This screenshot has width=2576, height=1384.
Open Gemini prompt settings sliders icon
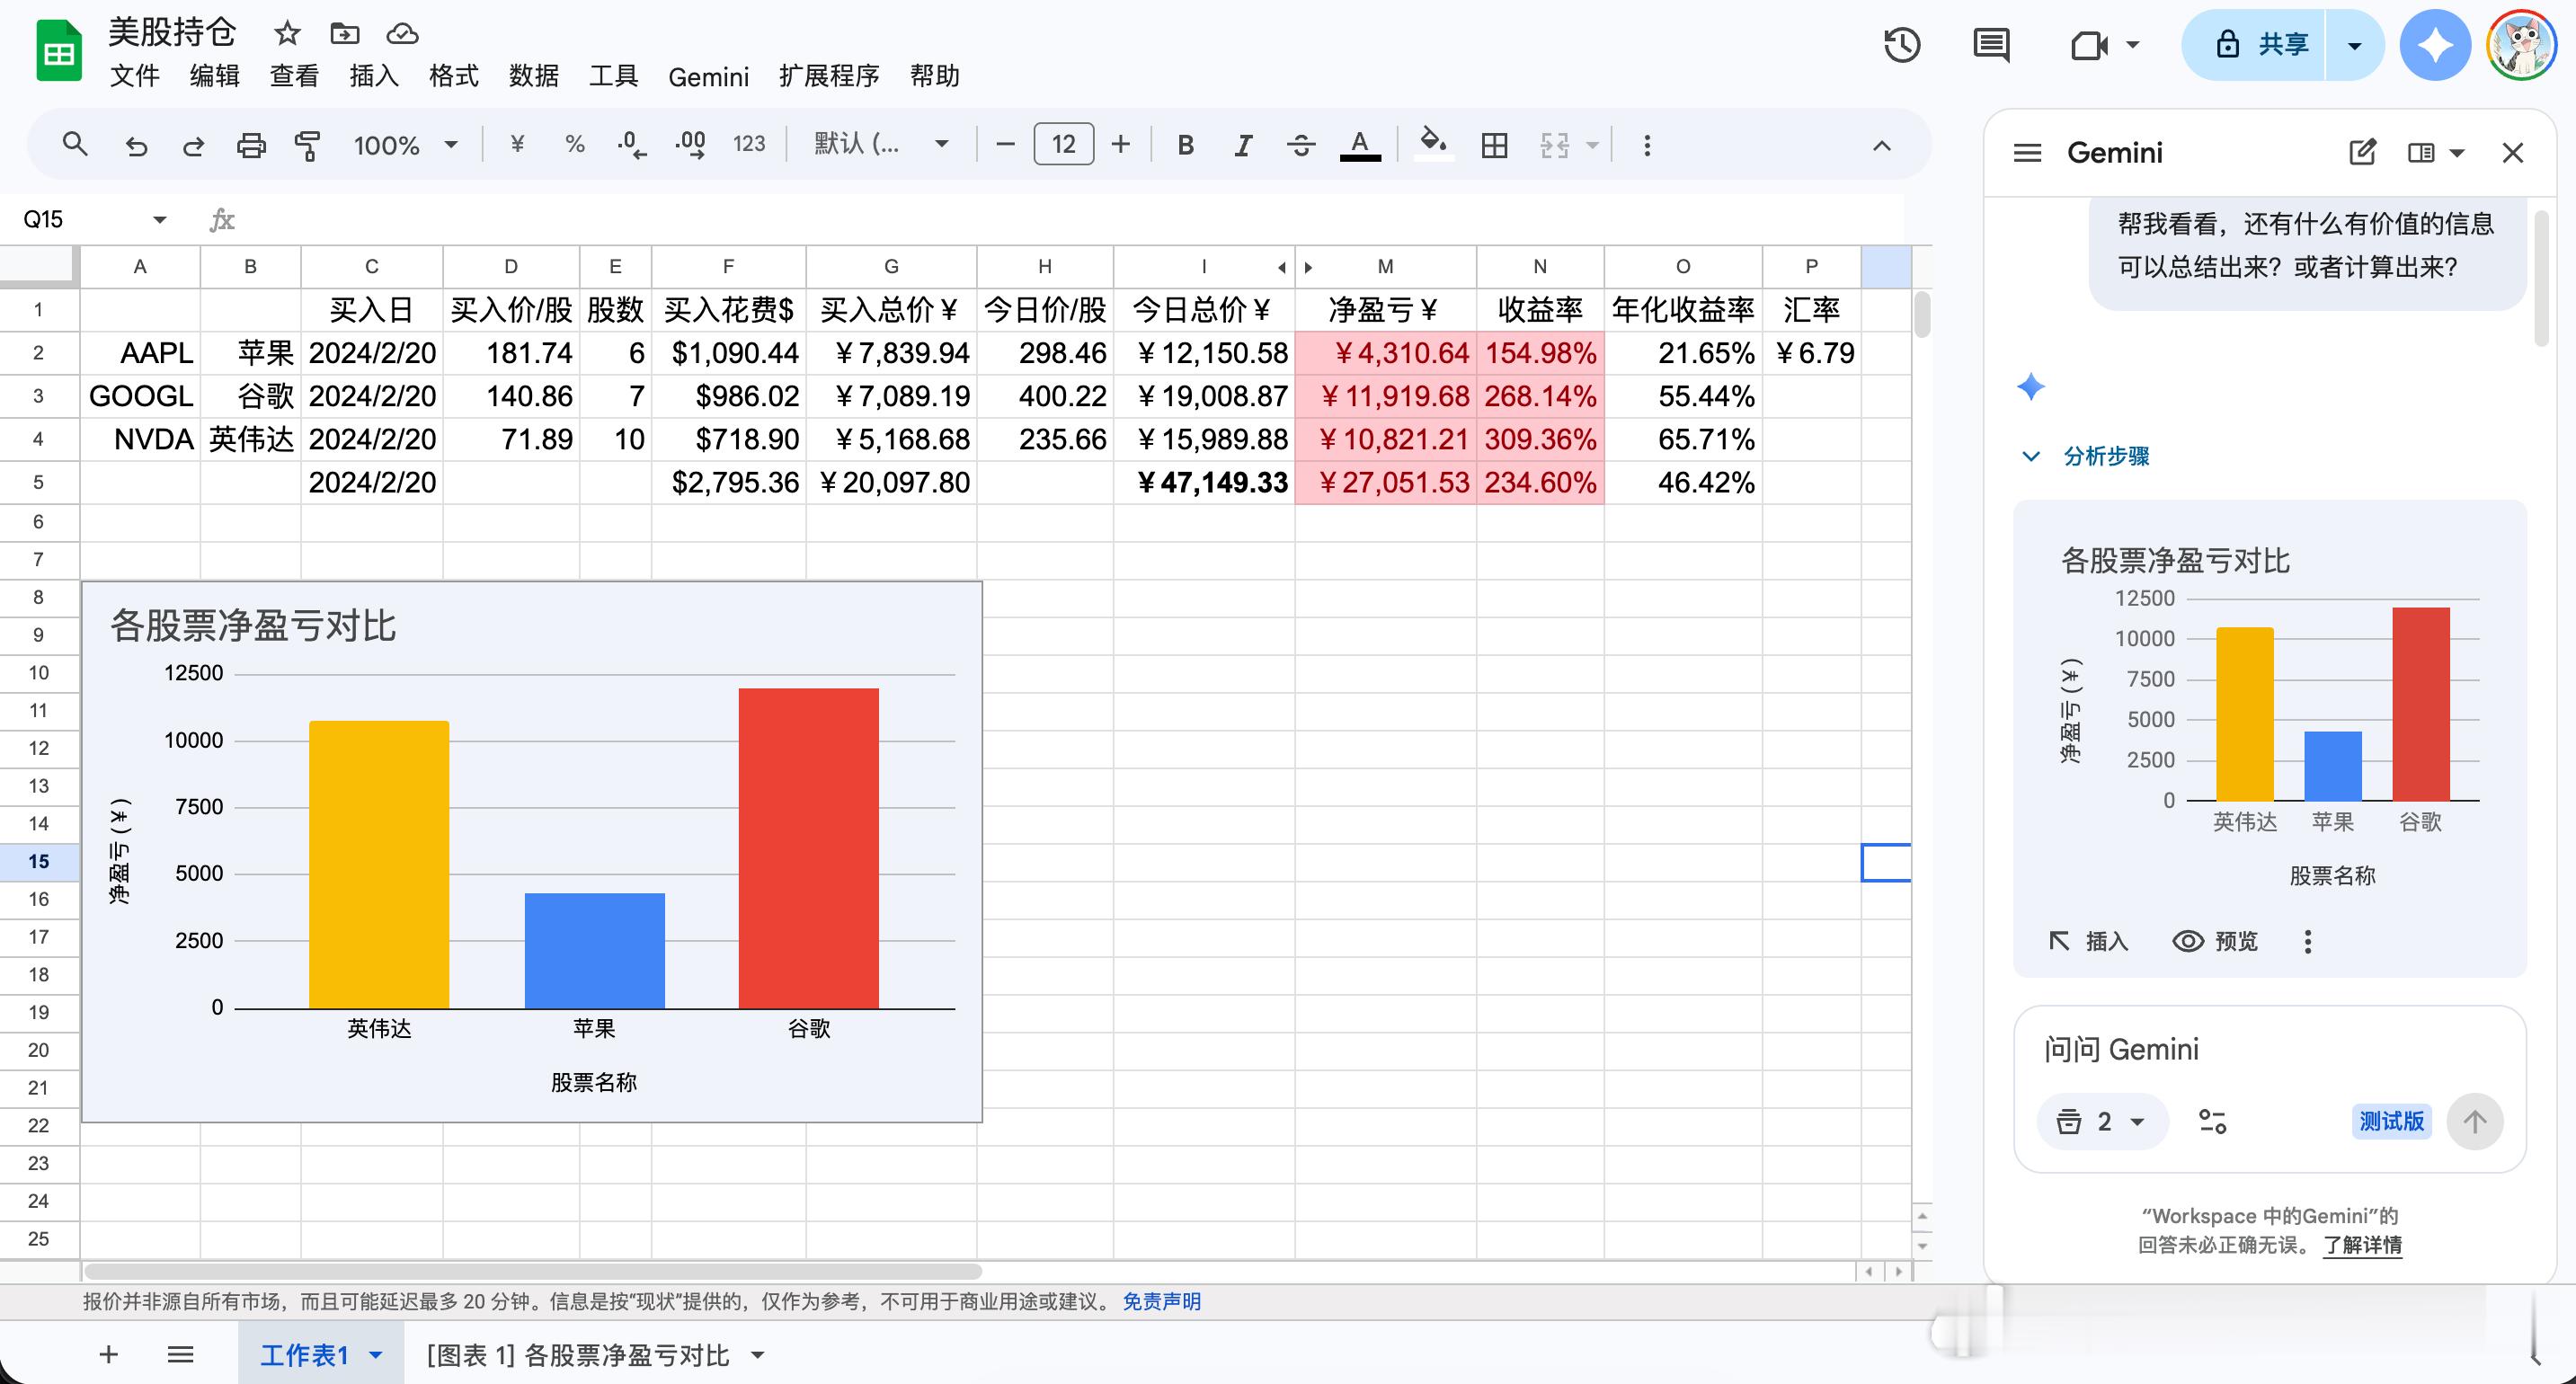click(x=2212, y=1121)
